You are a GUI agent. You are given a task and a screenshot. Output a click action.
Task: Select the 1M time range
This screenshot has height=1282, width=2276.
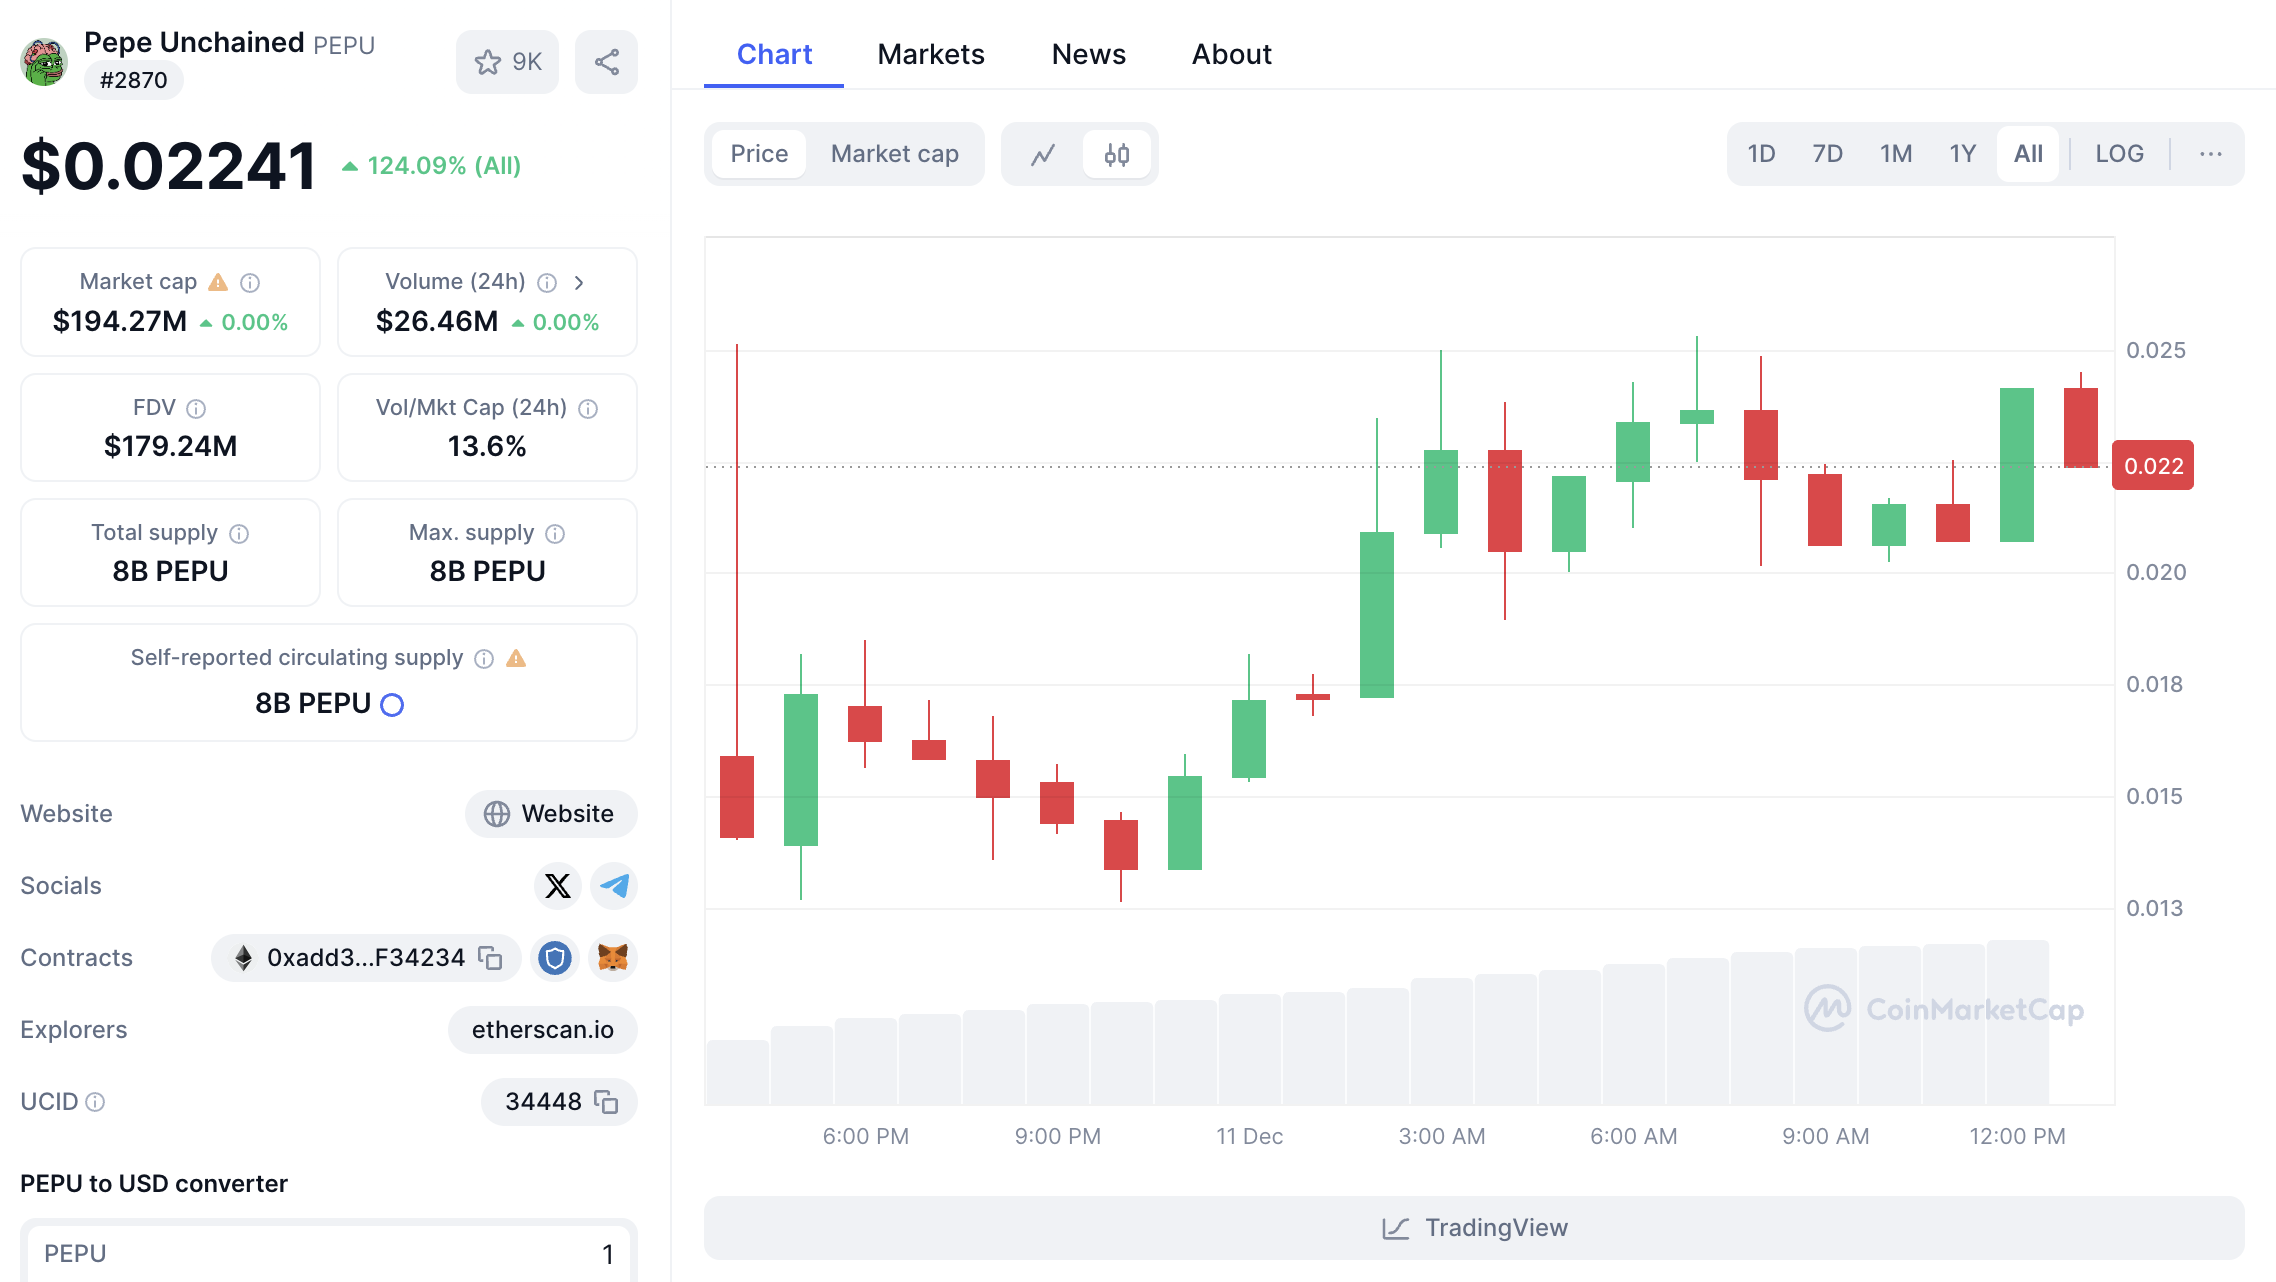click(x=1896, y=154)
